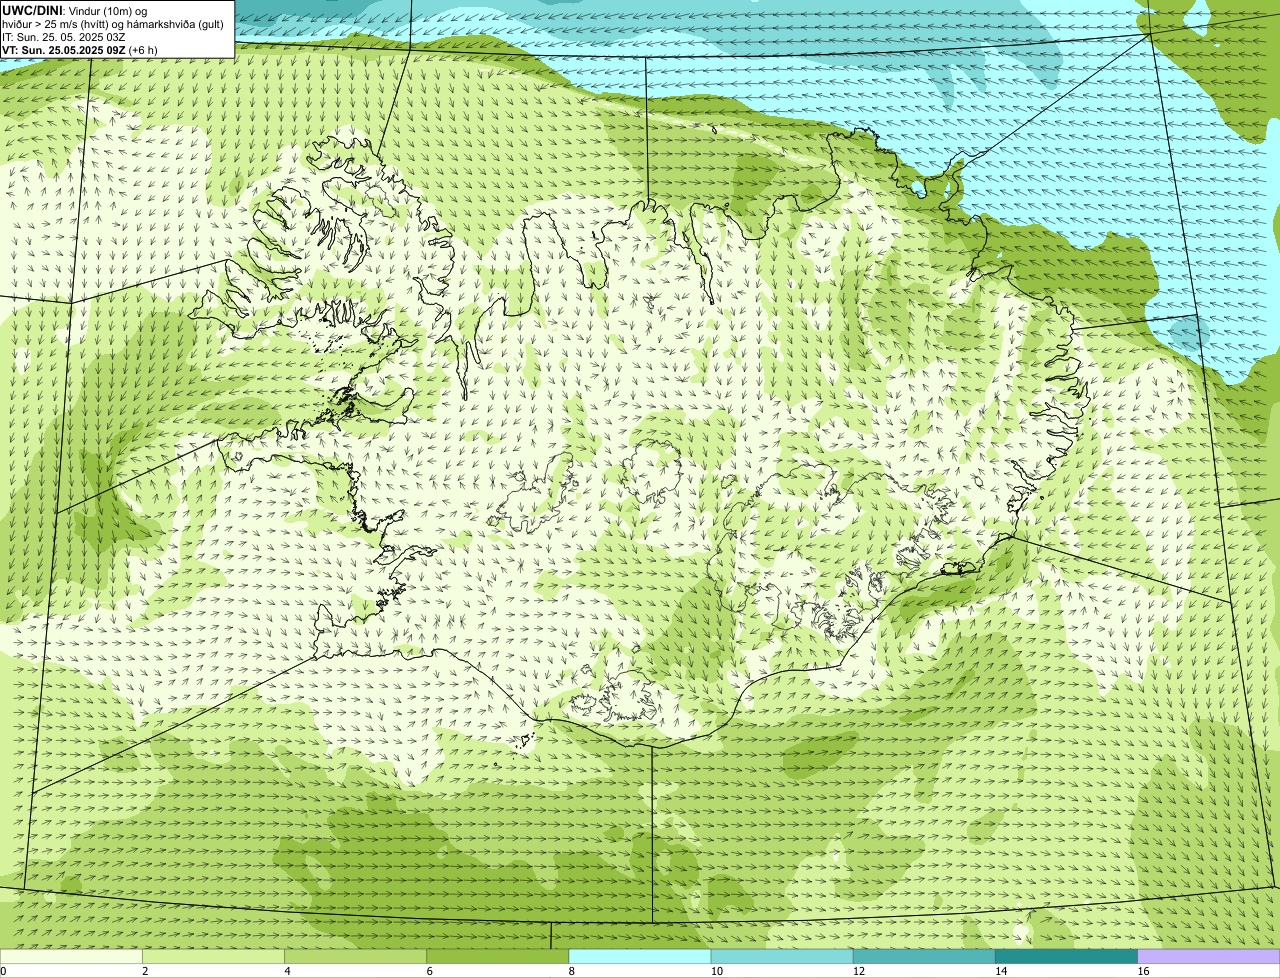Select the 4–6 m/s green legend swatch

355,956
